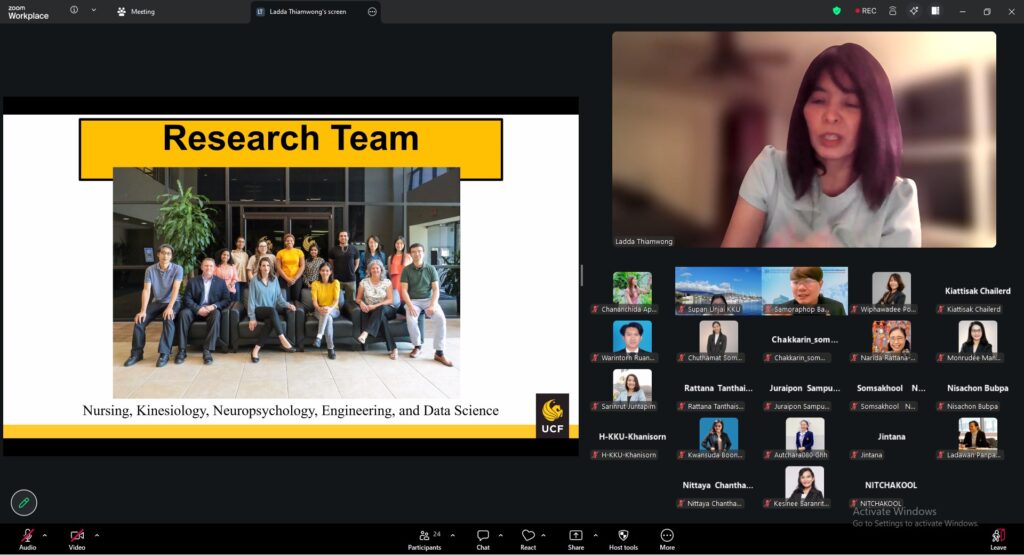Open Ladda Thiamwong's screen share options
This screenshot has height=555, width=1024.
click(x=372, y=12)
